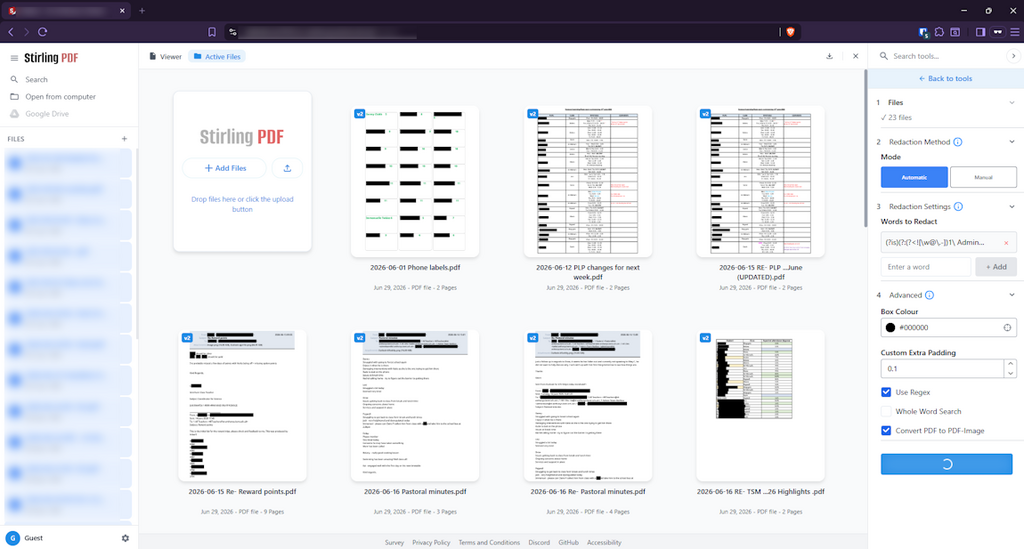Collapse Redaction Method section chevron

1012,142
